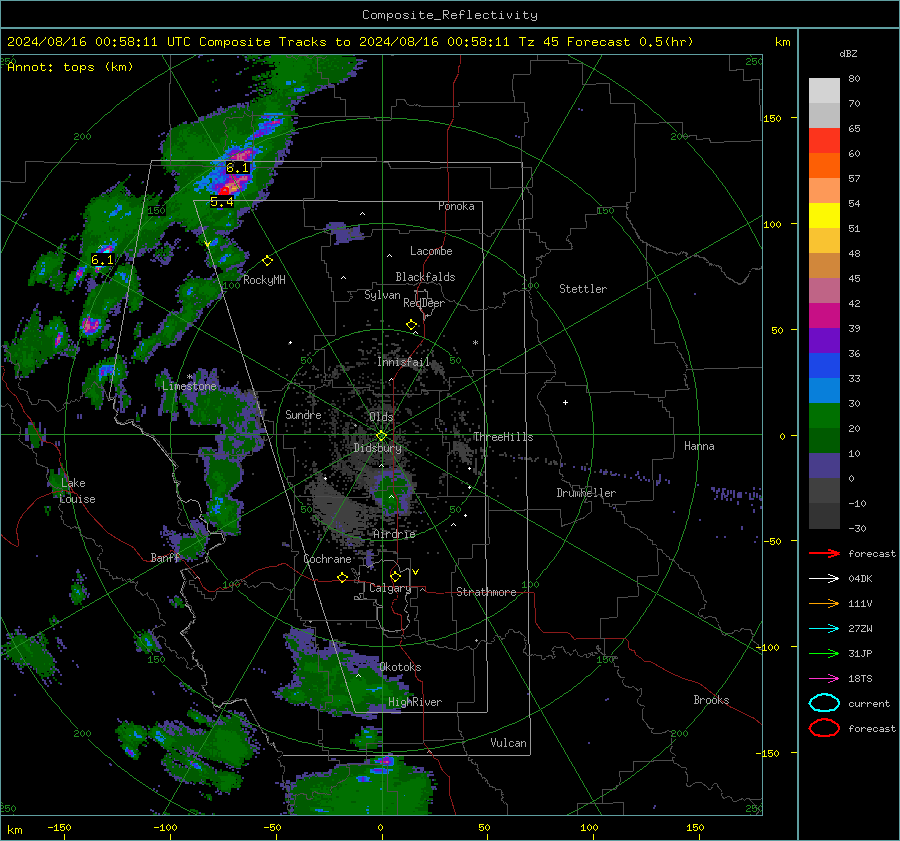Select the Calgary city label

coord(390,588)
